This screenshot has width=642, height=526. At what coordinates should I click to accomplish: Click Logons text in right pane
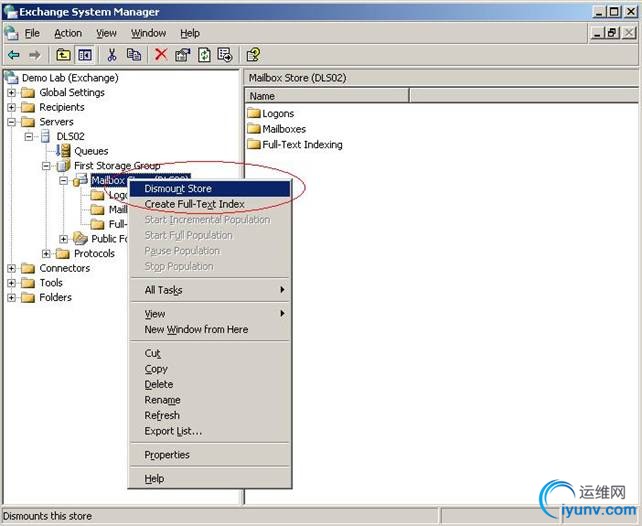(x=278, y=113)
